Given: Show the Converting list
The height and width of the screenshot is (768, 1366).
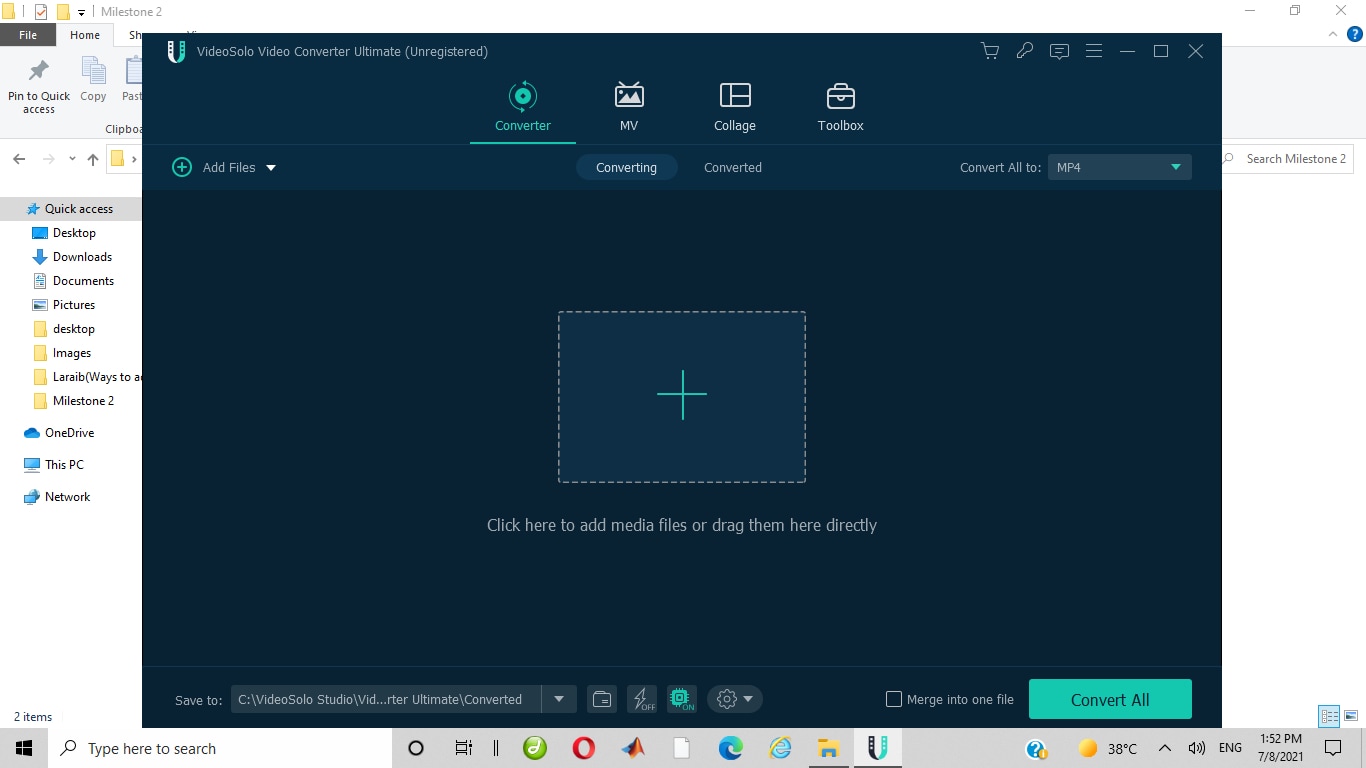Looking at the screenshot, I should click(x=627, y=167).
